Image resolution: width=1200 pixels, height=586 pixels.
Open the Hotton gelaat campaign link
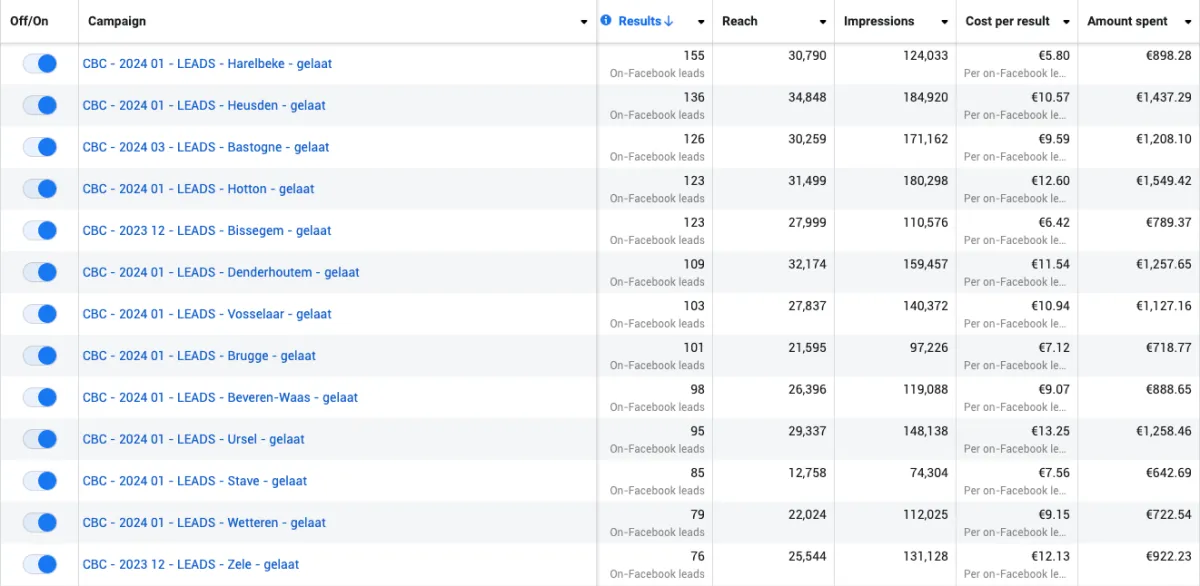point(198,189)
